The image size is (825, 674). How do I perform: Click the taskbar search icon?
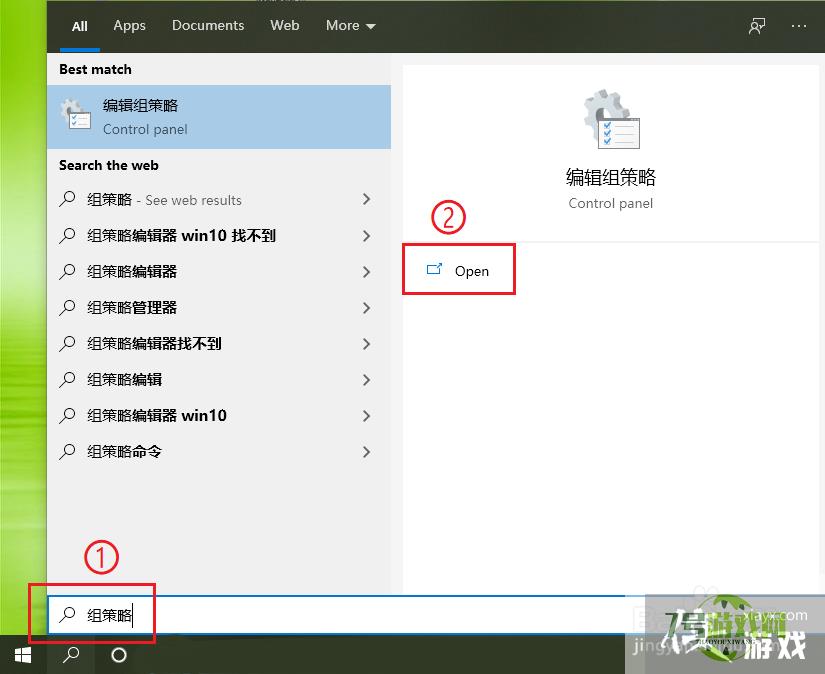tap(71, 655)
